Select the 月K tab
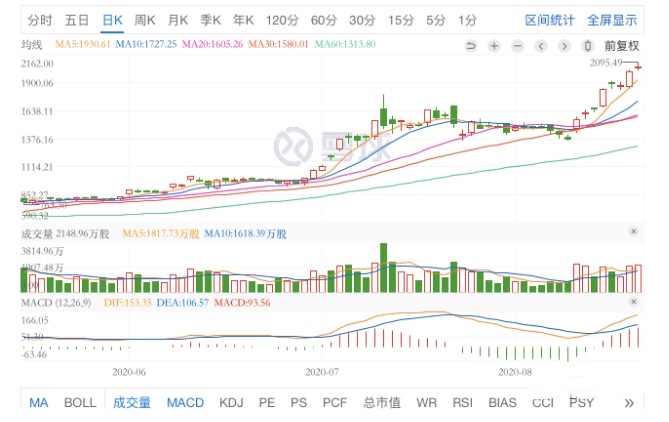The height and width of the screenshot is (422, 669). 177,20
